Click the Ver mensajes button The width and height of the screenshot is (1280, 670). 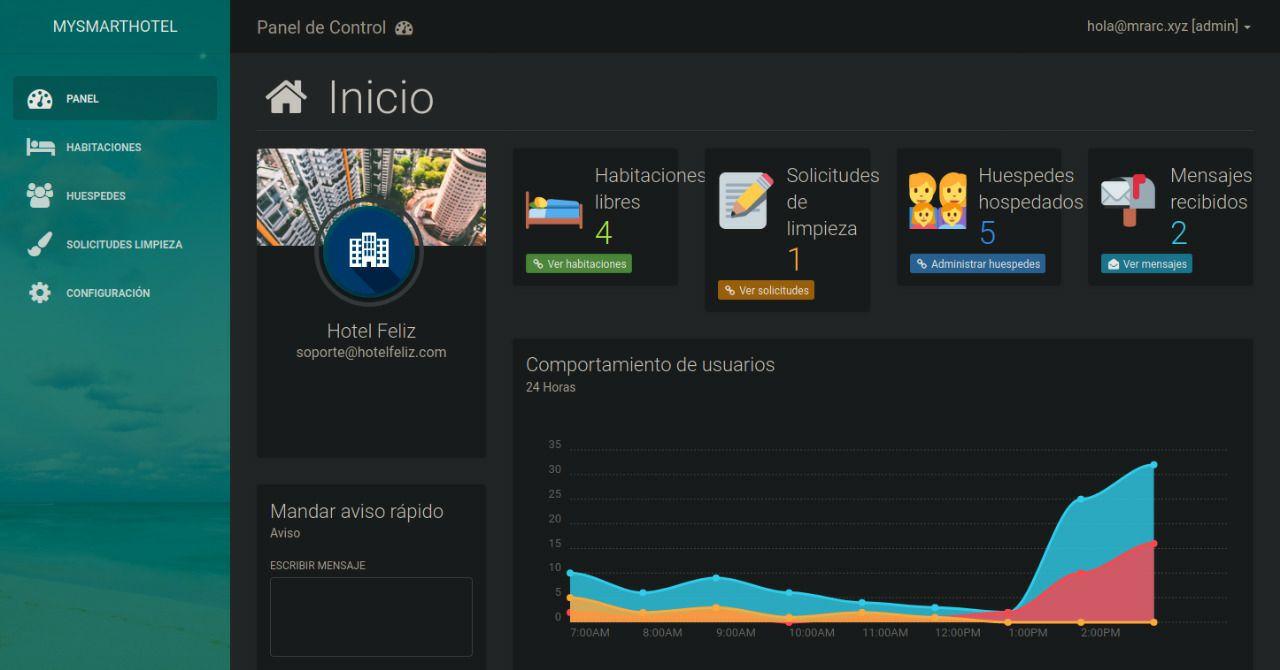[1147, 263]
